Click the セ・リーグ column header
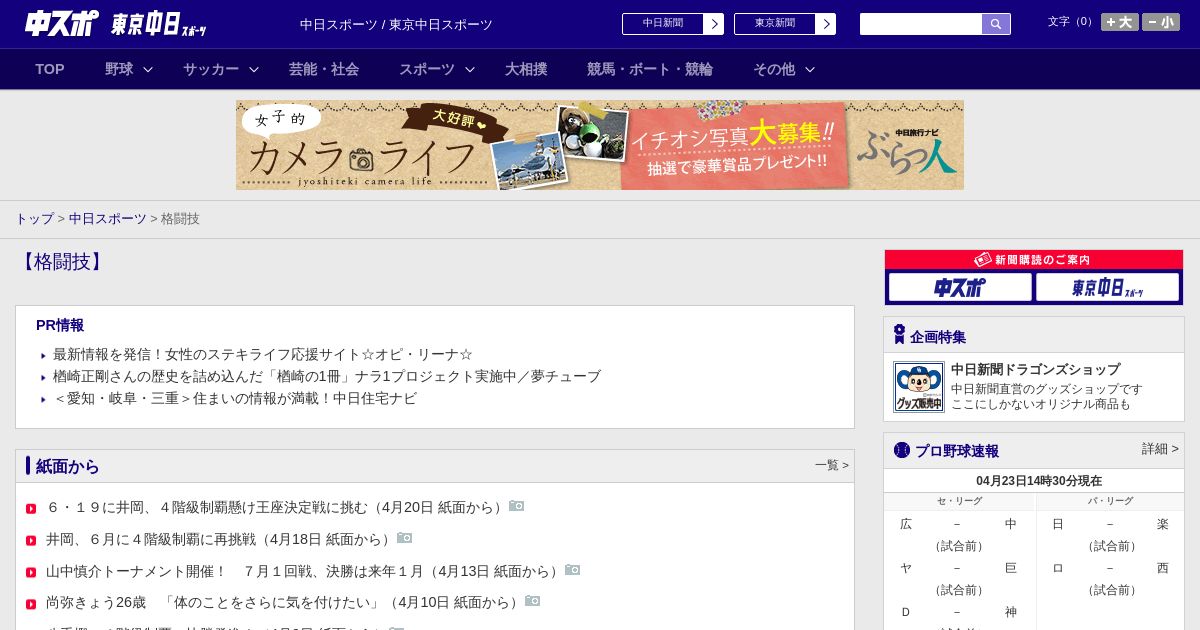 tap(959, 501)
